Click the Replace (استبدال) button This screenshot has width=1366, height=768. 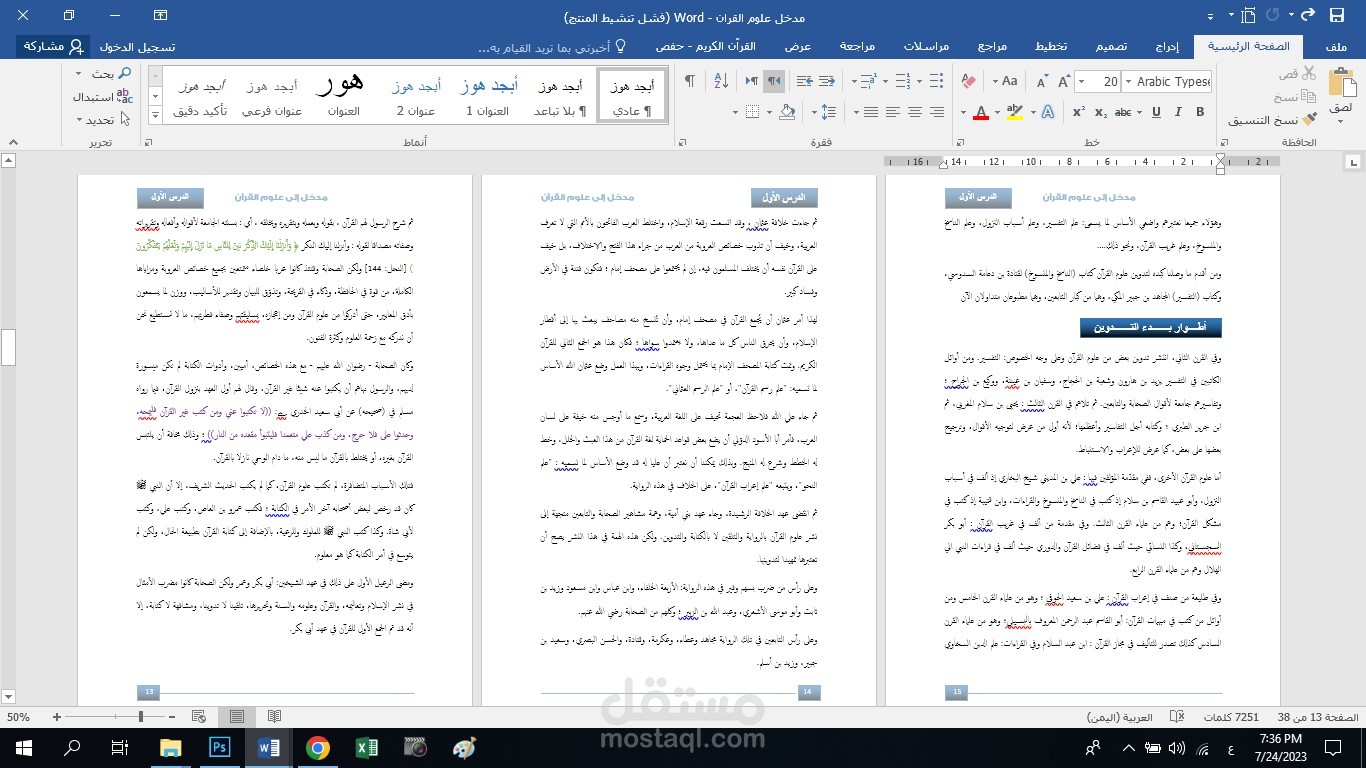point(102,97)
